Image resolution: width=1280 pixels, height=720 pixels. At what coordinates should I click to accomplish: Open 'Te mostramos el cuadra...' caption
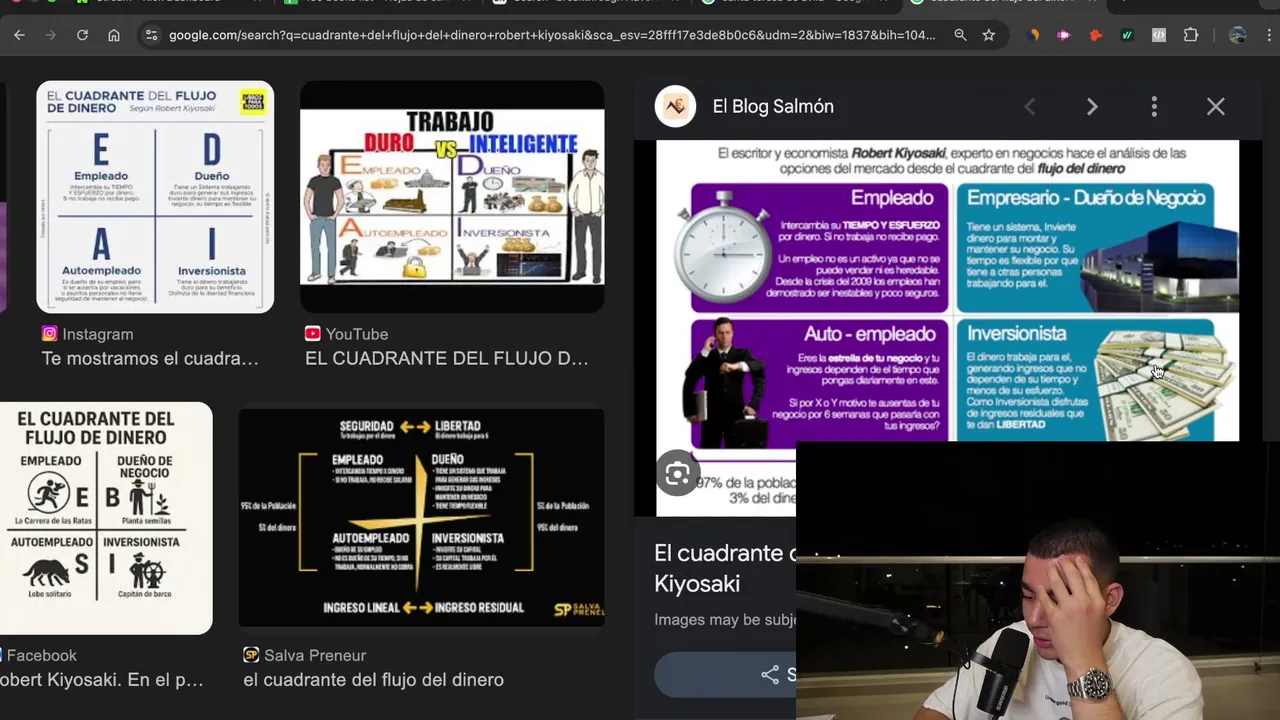pos(150,358)
